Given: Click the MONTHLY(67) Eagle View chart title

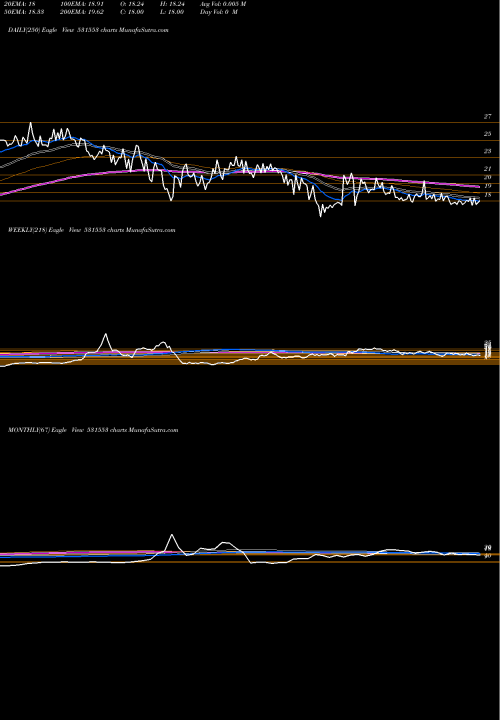Looking at the screenshot, I should click(93, 430).
